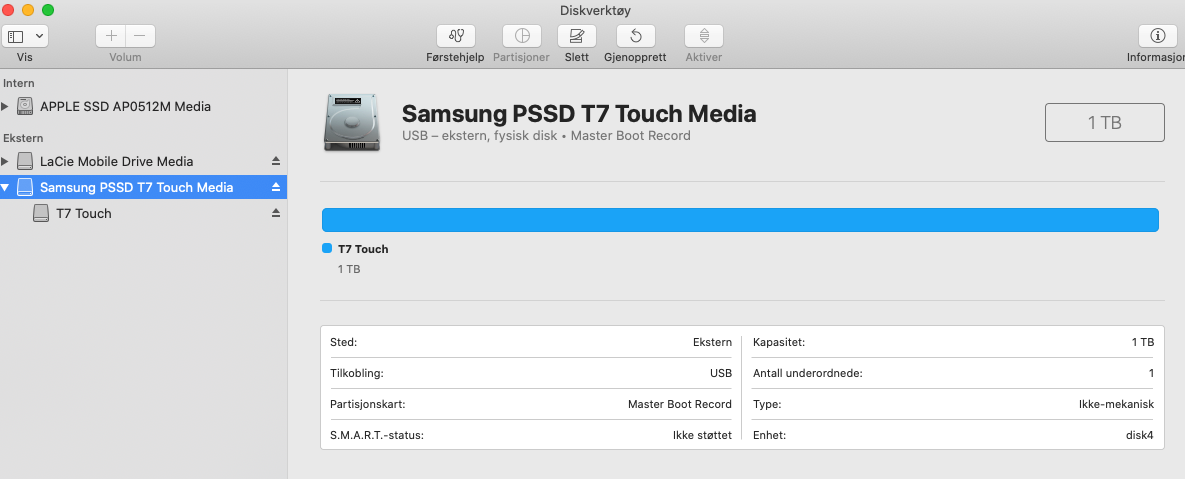
Task: Click the add volume plus button
Action: [x=110, y=36]
